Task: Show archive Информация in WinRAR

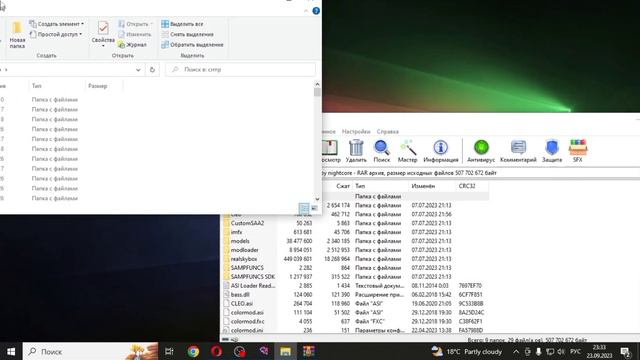Action: (x=441, y=151)
